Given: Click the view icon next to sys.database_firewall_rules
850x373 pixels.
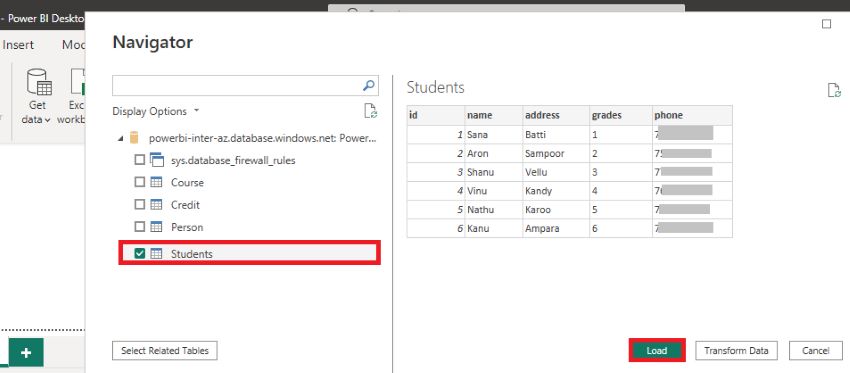Looking at the screenshot, I should pyautogui.click(x=157, y=160).
